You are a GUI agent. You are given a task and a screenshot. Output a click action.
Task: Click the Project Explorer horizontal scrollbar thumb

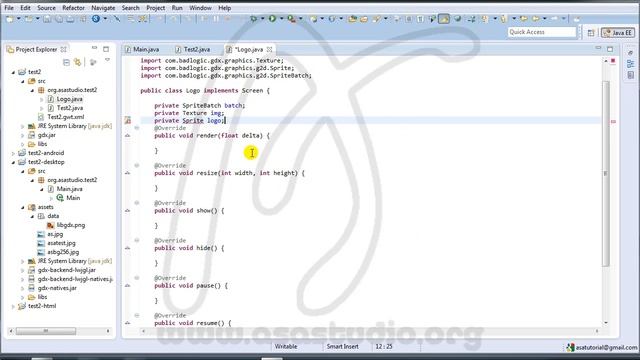click(45, 331)
